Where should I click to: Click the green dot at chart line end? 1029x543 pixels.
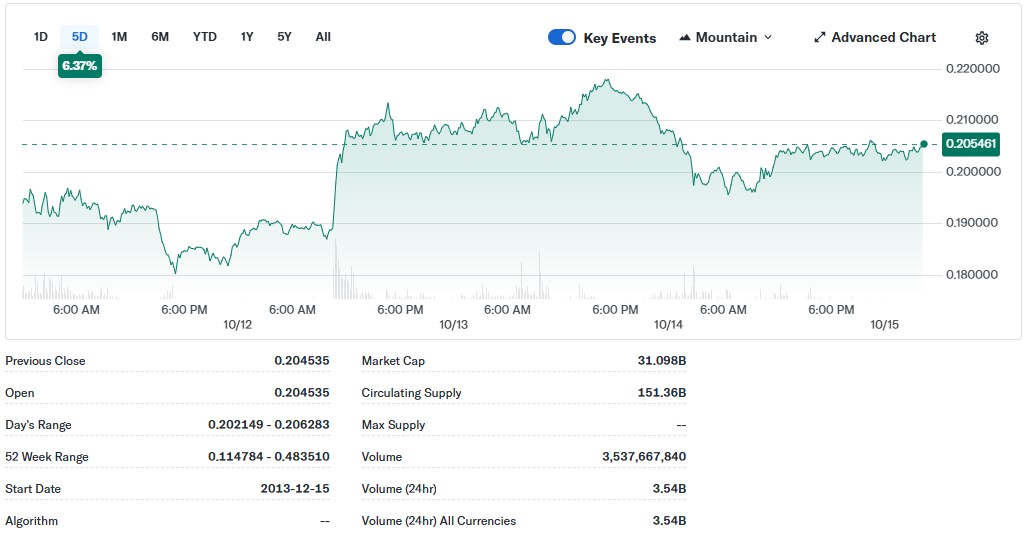(x=923, y=144)
